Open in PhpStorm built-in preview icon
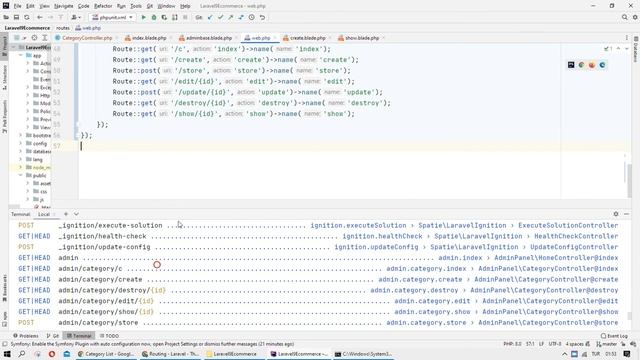640x360 pixels. tap(571, 65)
